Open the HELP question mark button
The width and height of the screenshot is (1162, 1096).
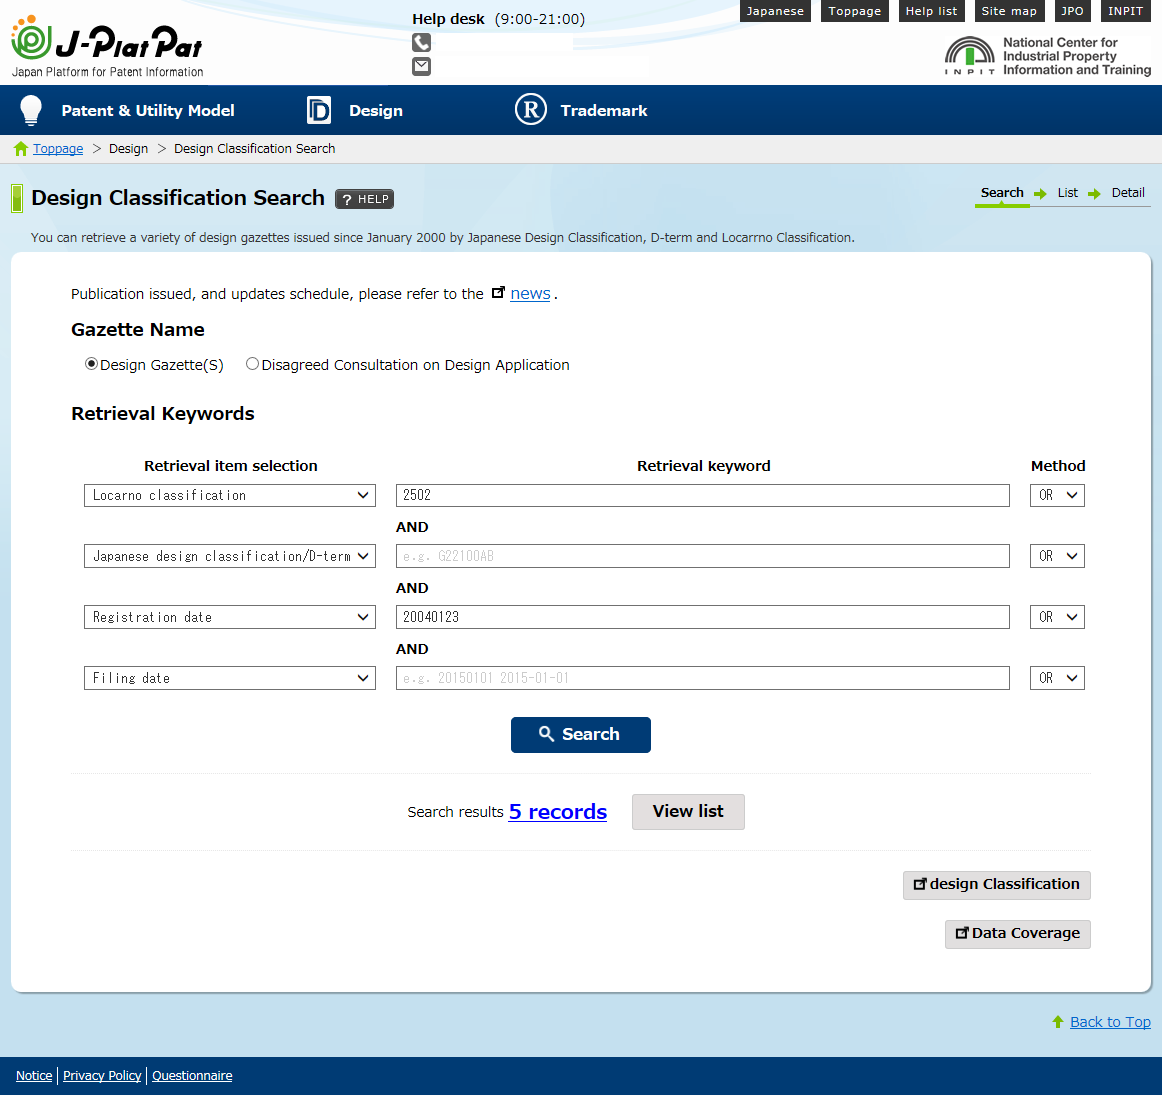tap(364, 199)
